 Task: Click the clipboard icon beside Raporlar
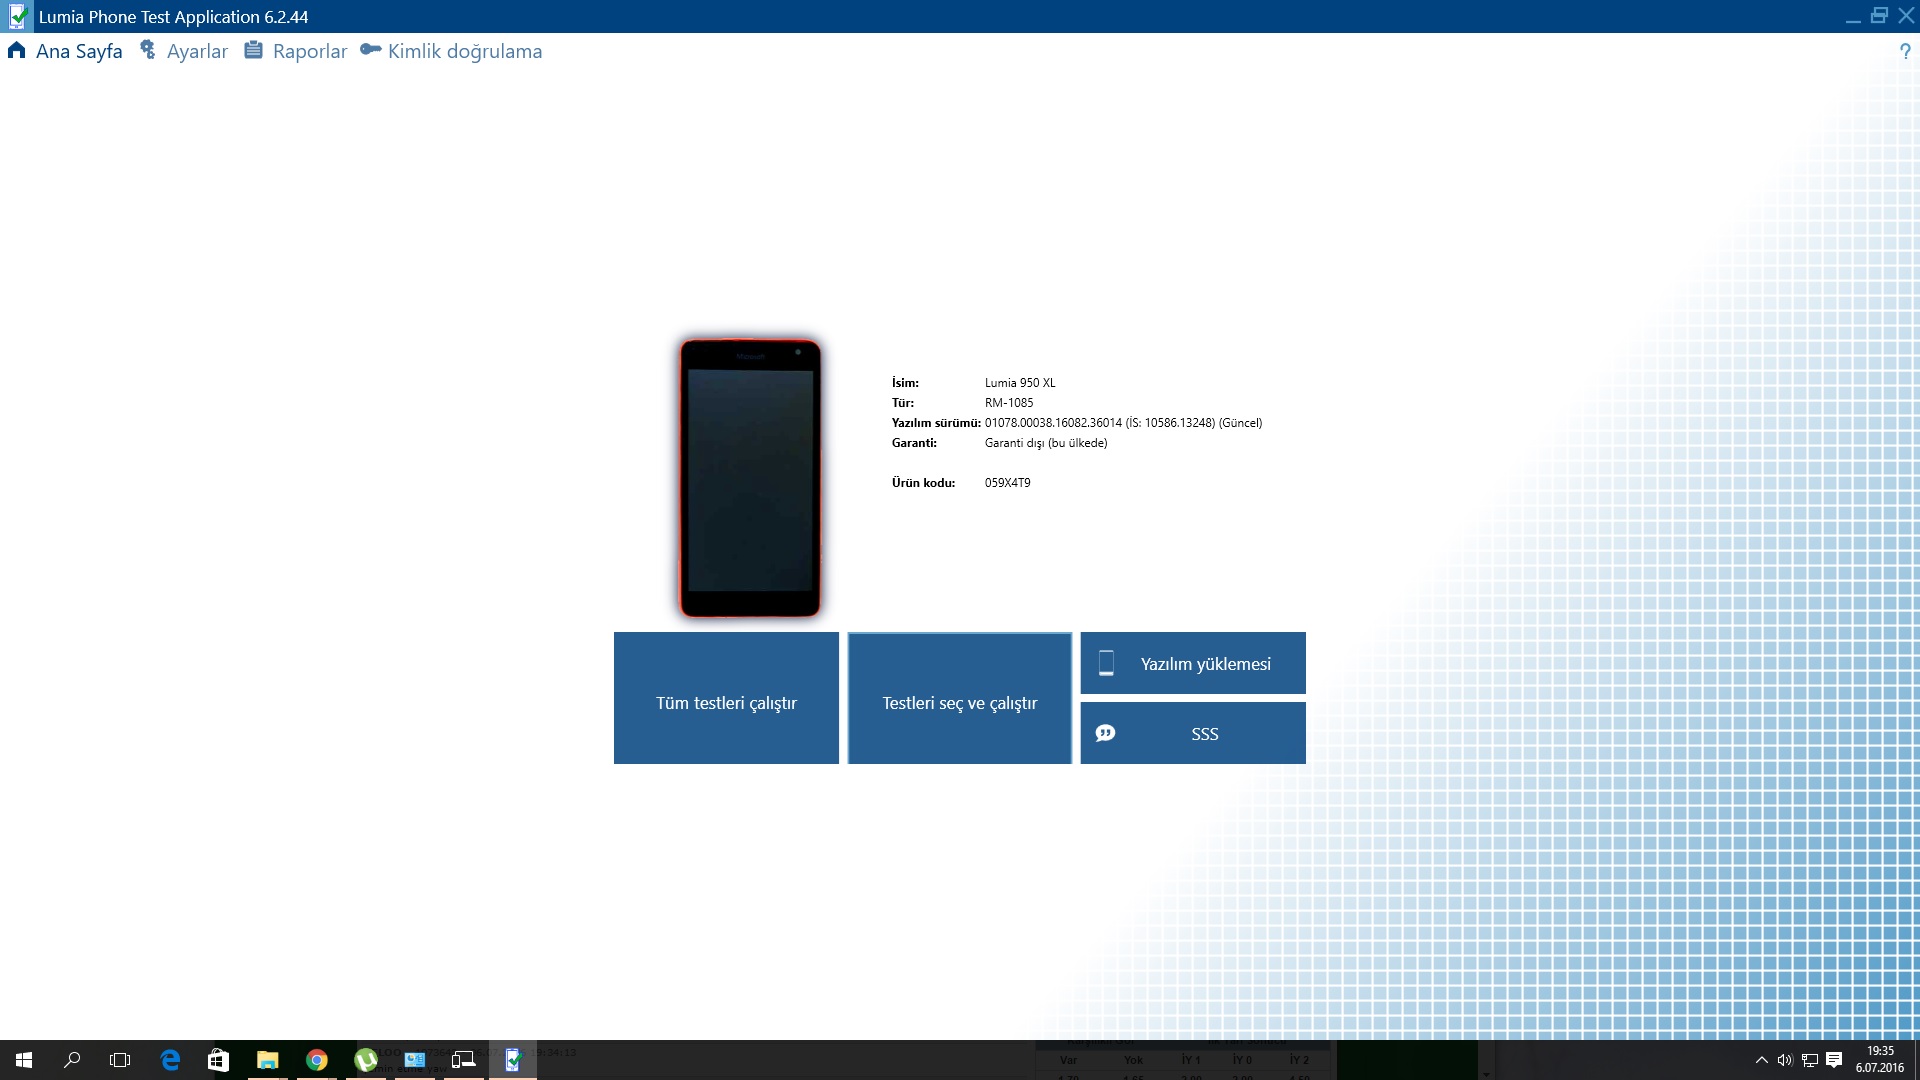(x=254, y=50)
